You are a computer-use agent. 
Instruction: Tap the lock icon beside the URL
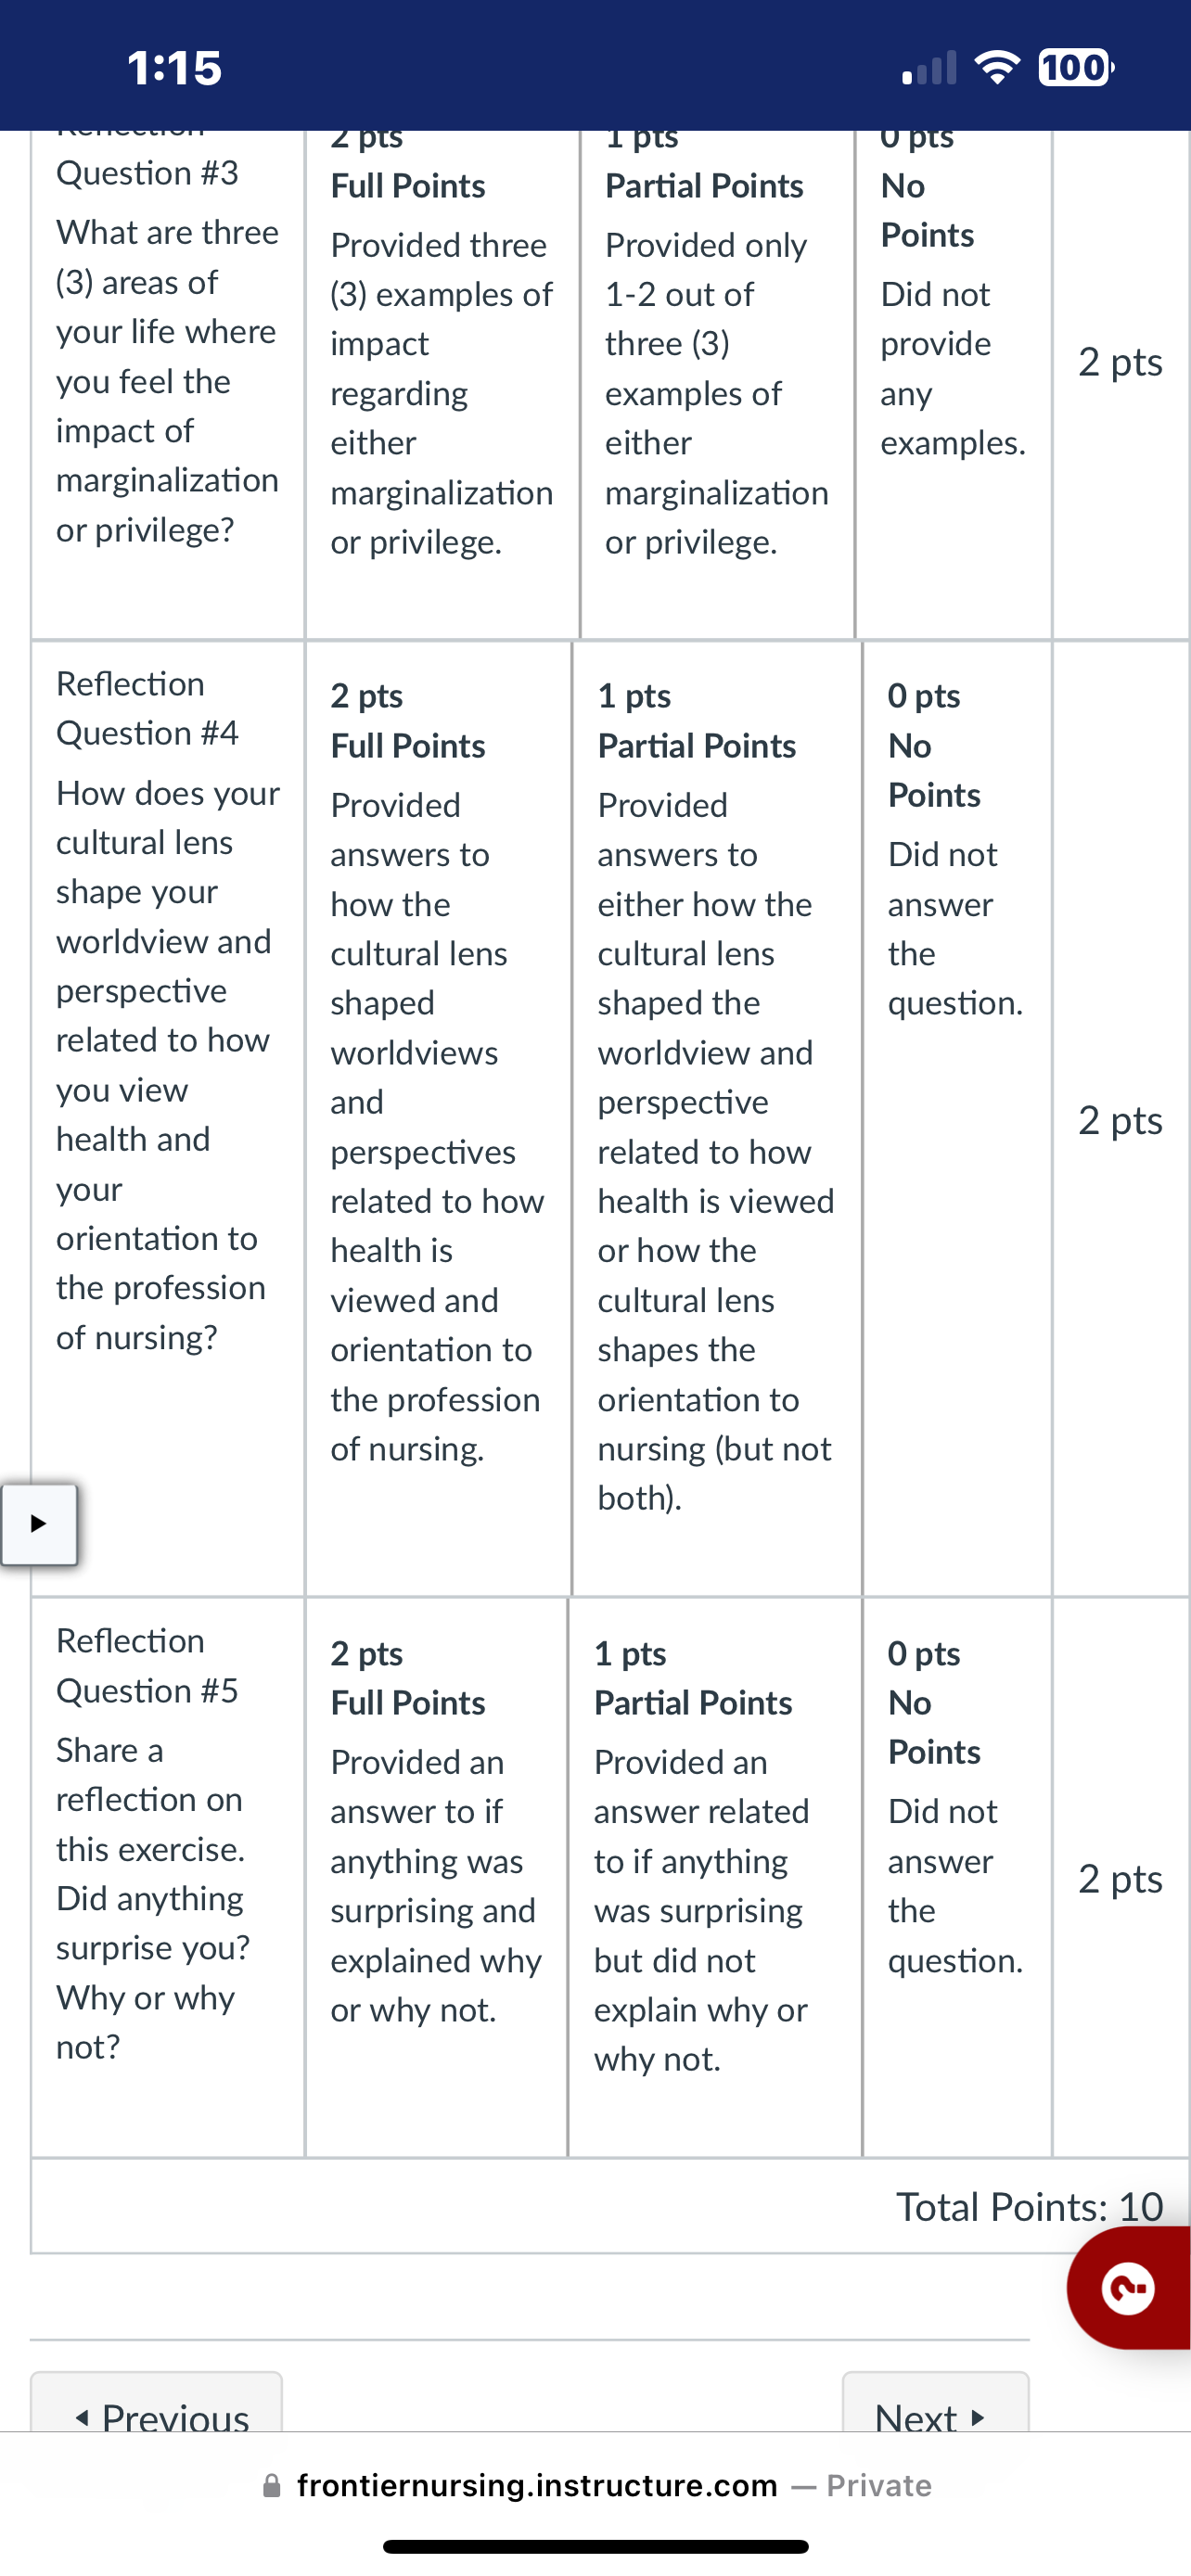(271, 2486)
